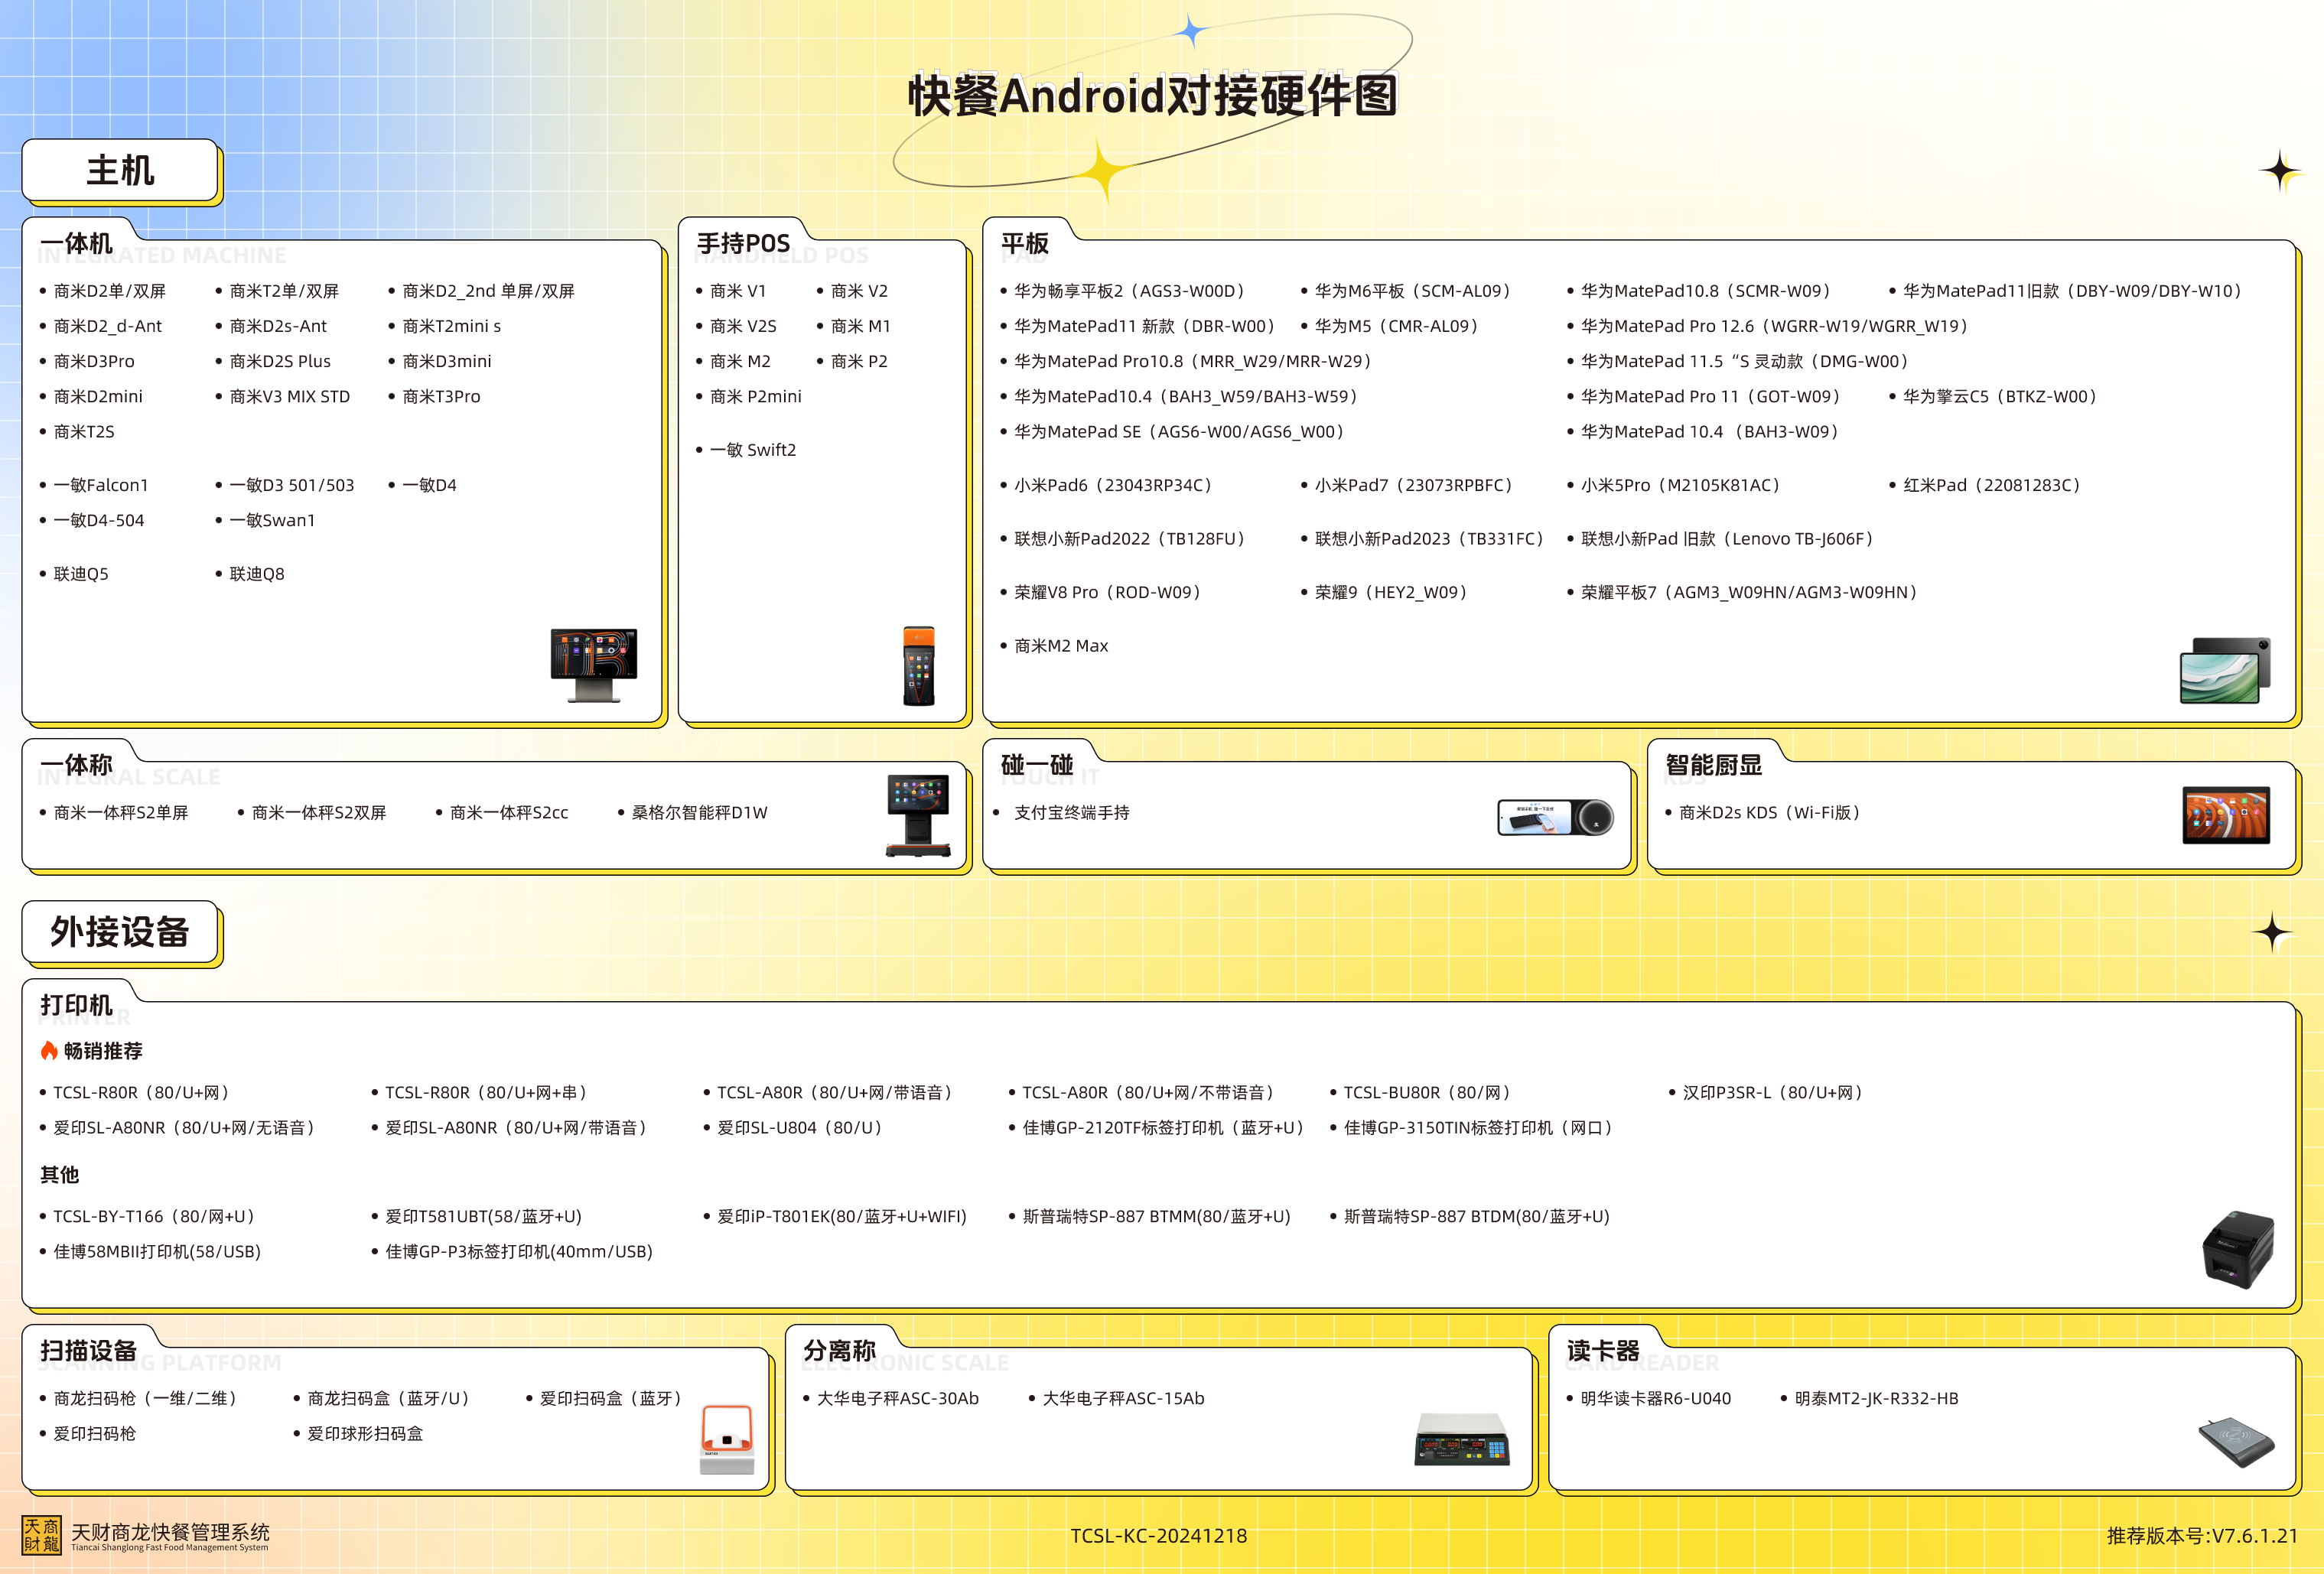Screen dimensions: 2324x1574
Task: Click the orange handheld POS device image
Action: coord(918,666)
